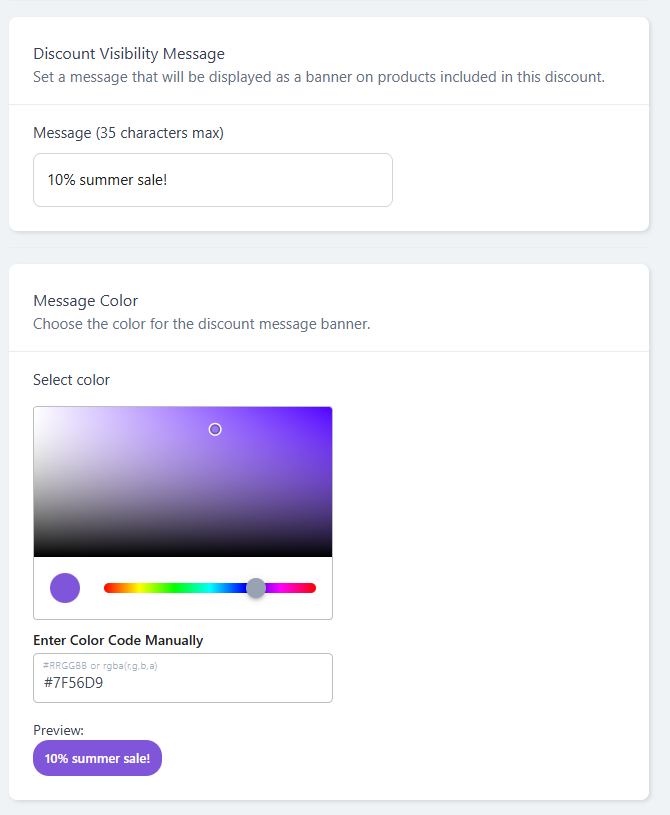670x815 pixels.
Task: Click the 'Discount Visibility Message' heading
Action: (x=129, y=54)
